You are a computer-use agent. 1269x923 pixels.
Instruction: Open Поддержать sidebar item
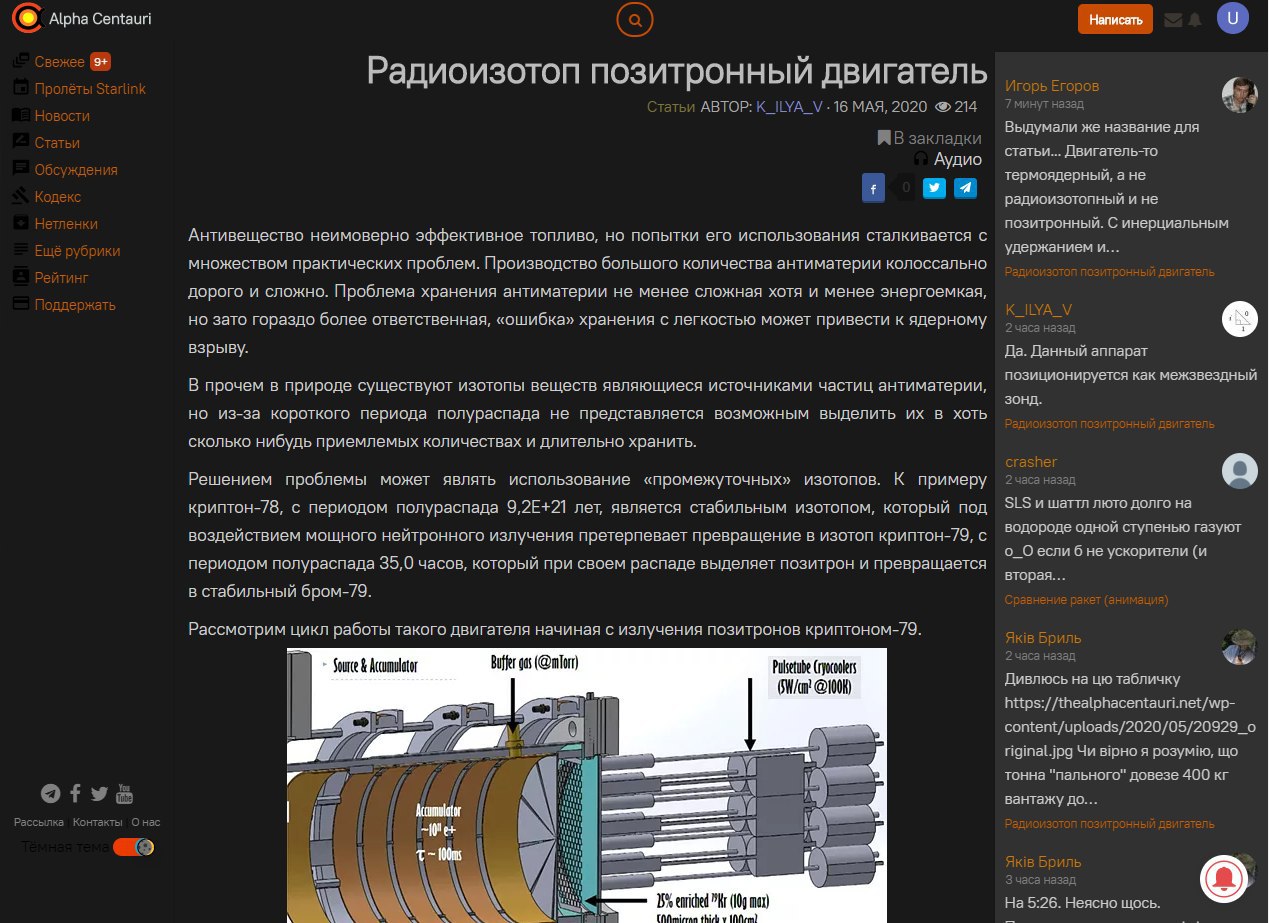(75, 305)
